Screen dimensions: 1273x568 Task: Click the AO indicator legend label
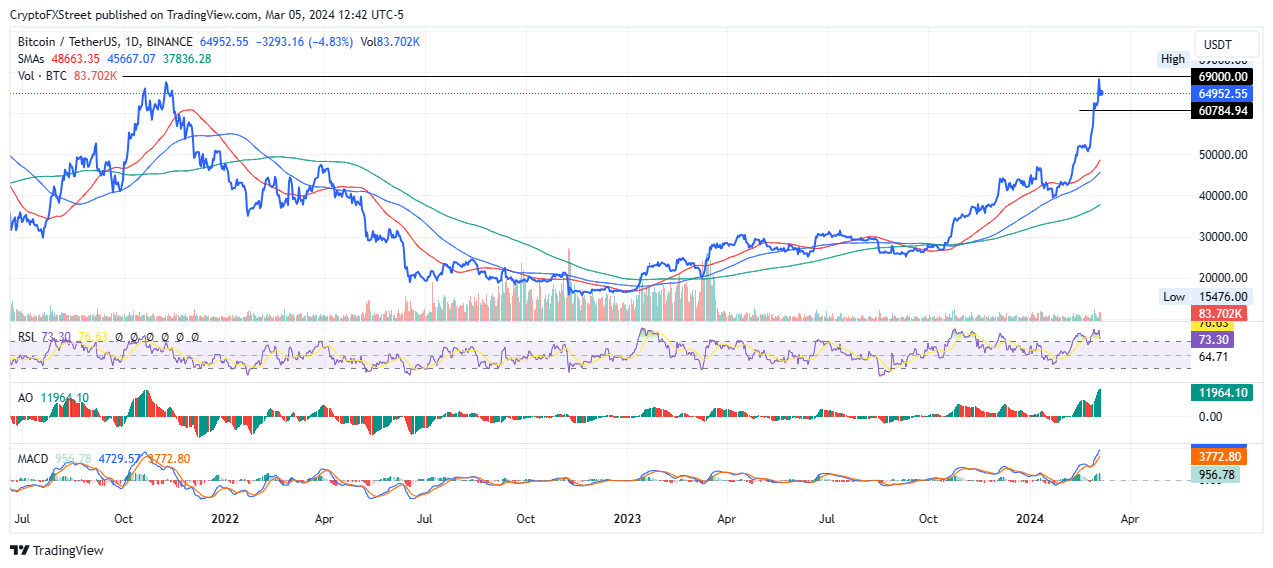[x=26, y=398]
